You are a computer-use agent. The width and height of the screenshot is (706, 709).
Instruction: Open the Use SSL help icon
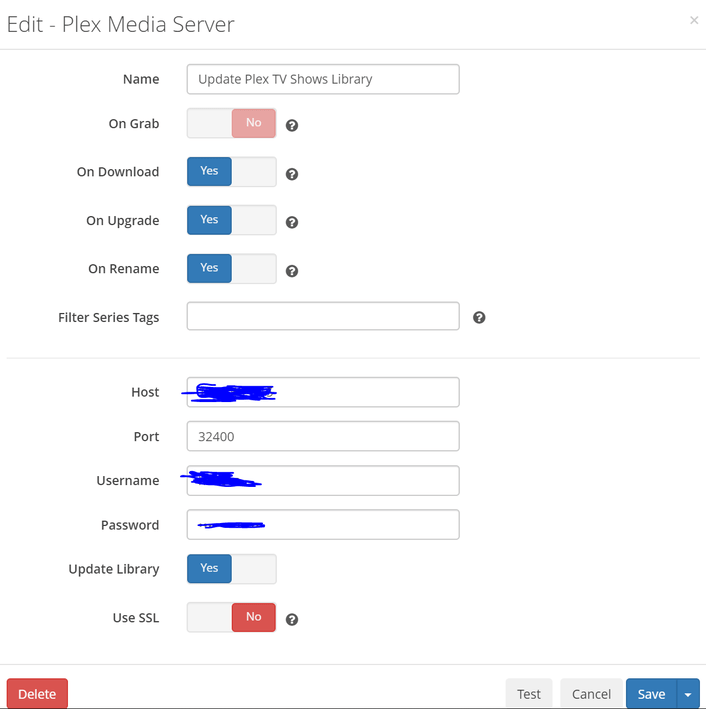tap(292, 619)
